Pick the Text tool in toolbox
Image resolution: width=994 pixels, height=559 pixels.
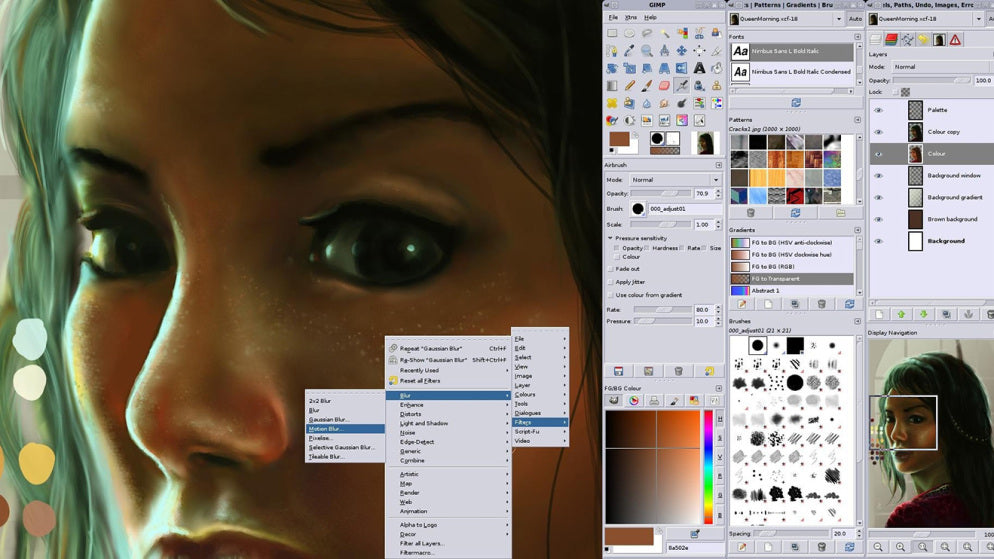click(x=700, y=68)
